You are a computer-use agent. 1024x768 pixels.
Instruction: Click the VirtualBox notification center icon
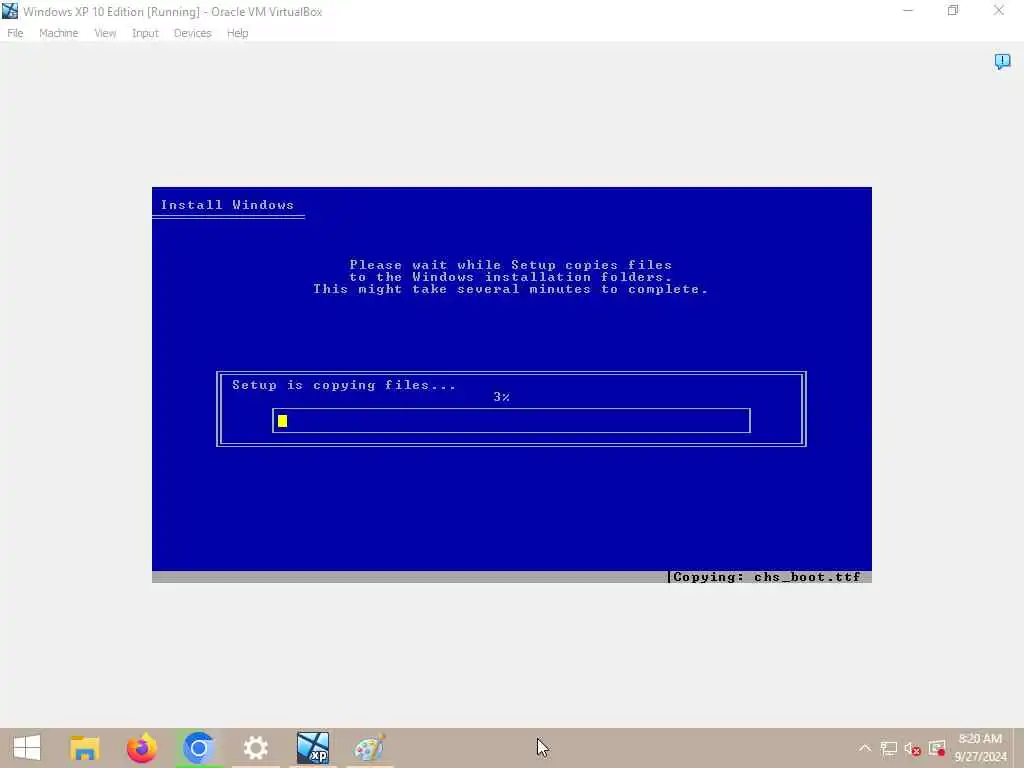(x=1002, y=61)
